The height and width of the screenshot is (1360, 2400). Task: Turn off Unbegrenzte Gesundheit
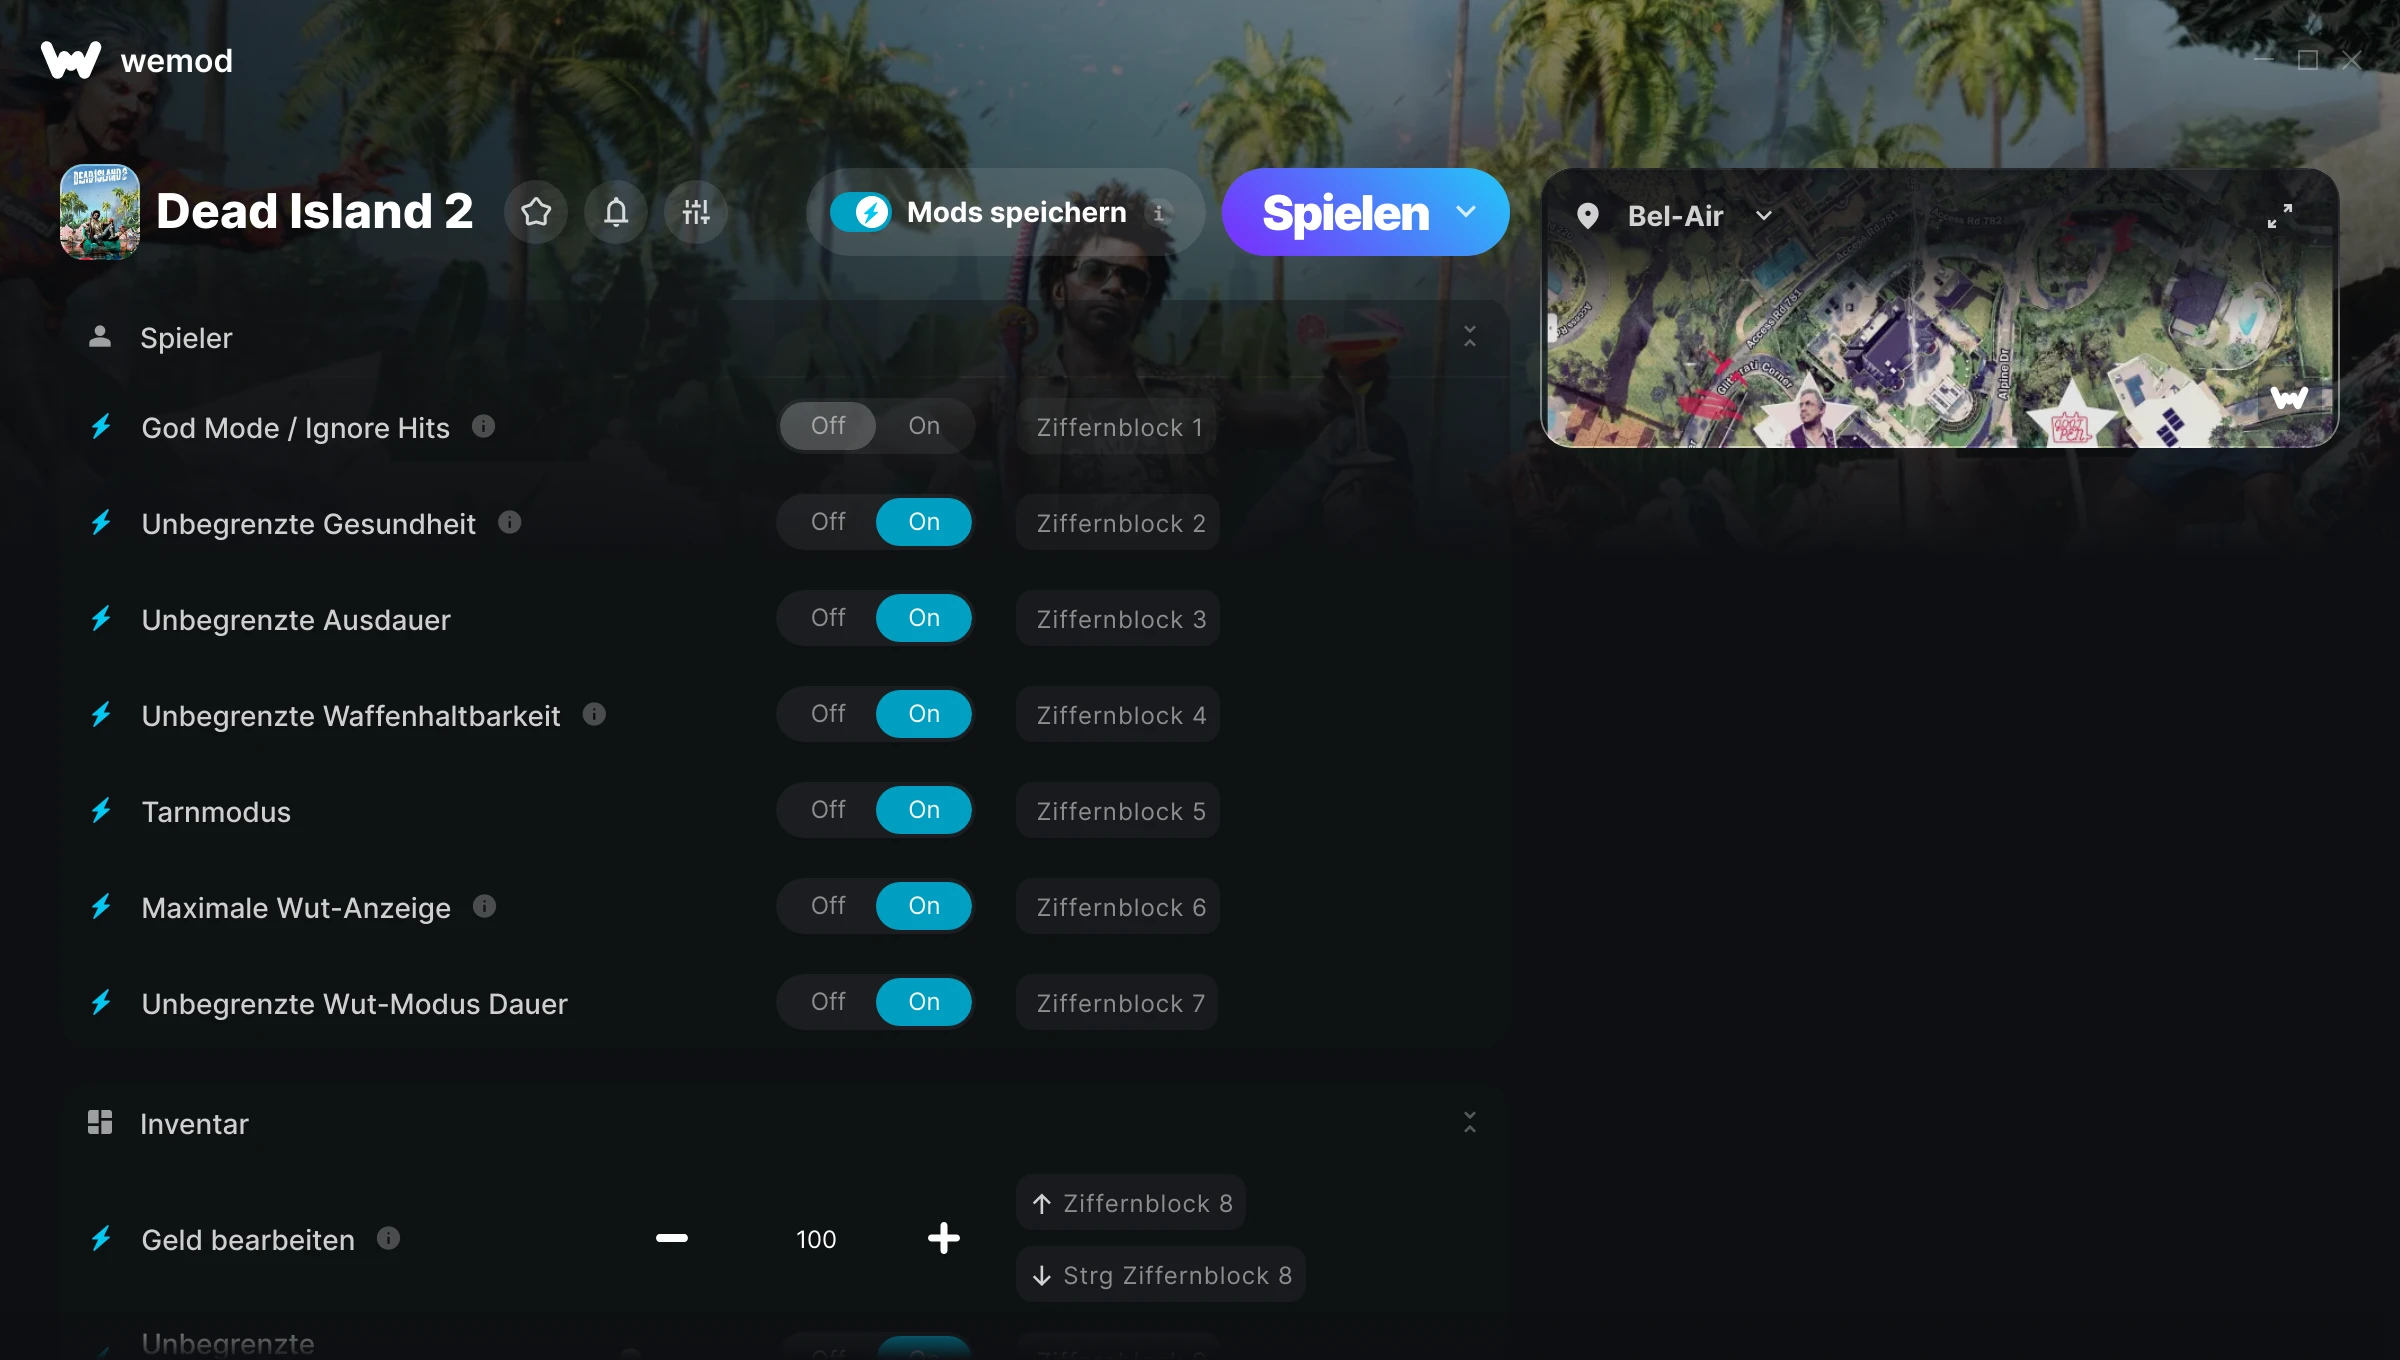tap(828, 522)
